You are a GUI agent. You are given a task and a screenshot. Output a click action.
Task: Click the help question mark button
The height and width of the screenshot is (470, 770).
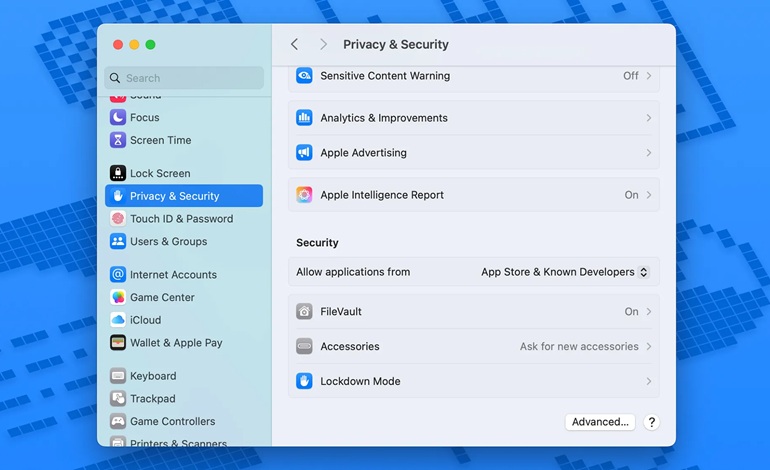652,422
